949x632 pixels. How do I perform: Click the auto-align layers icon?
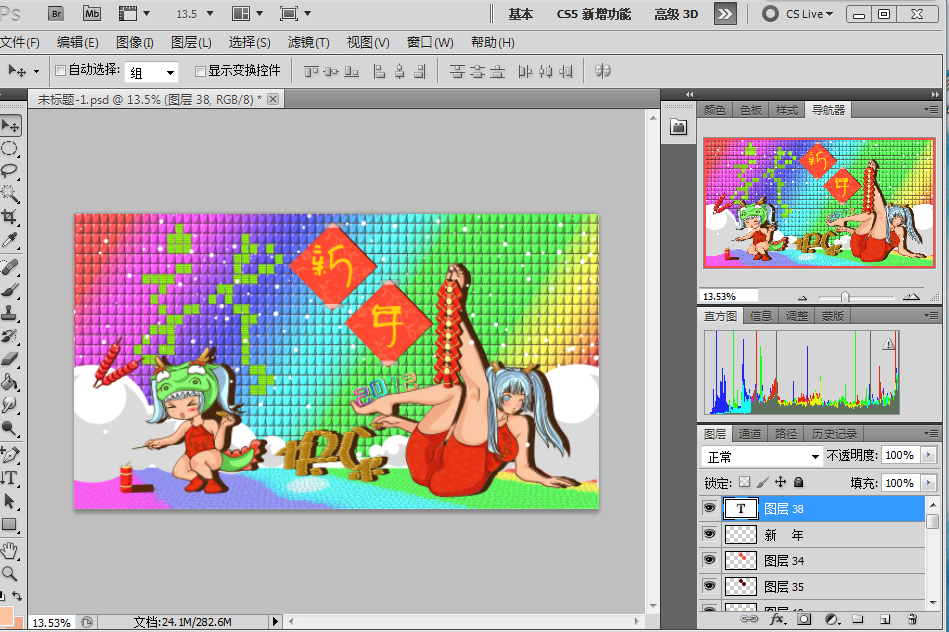602,71
